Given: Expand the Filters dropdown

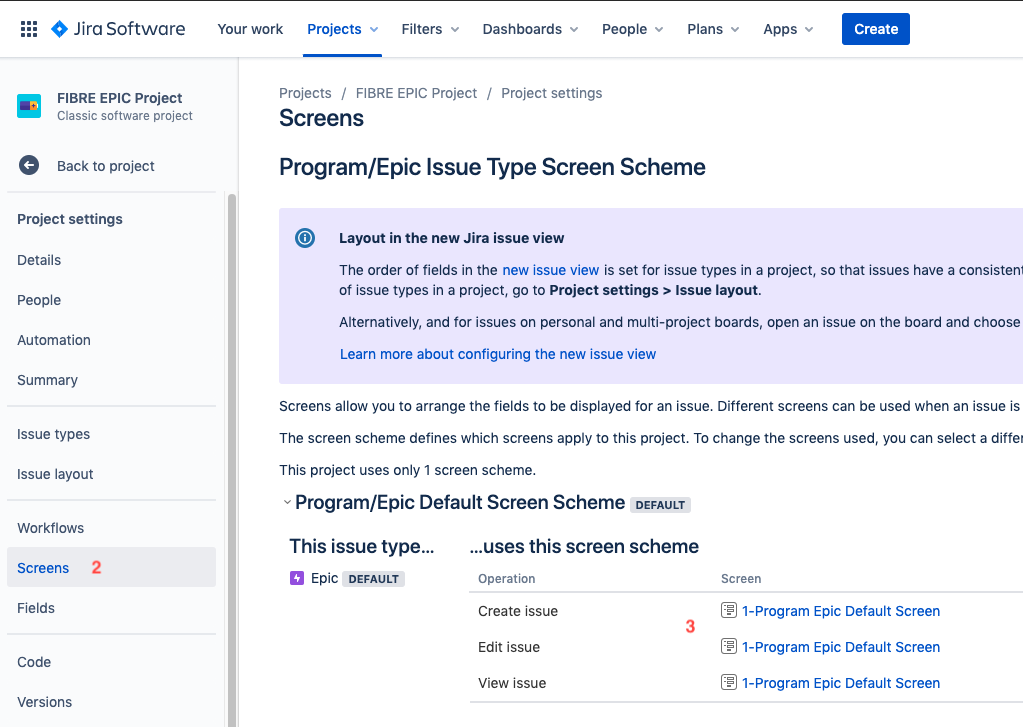Looking at the screenshot, I should pos(430,29).
